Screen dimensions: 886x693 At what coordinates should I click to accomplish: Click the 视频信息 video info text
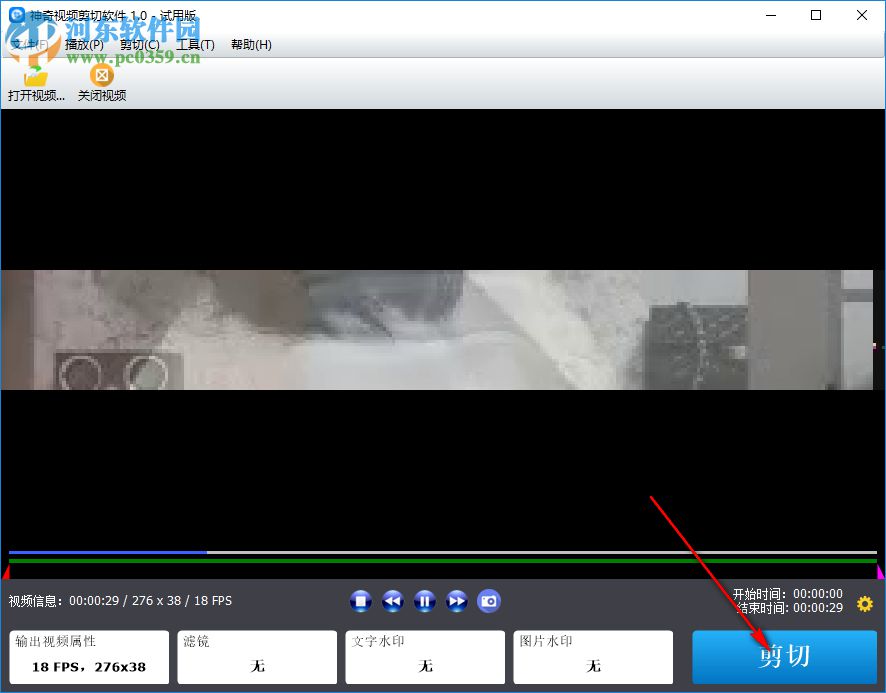pos(120,600)
